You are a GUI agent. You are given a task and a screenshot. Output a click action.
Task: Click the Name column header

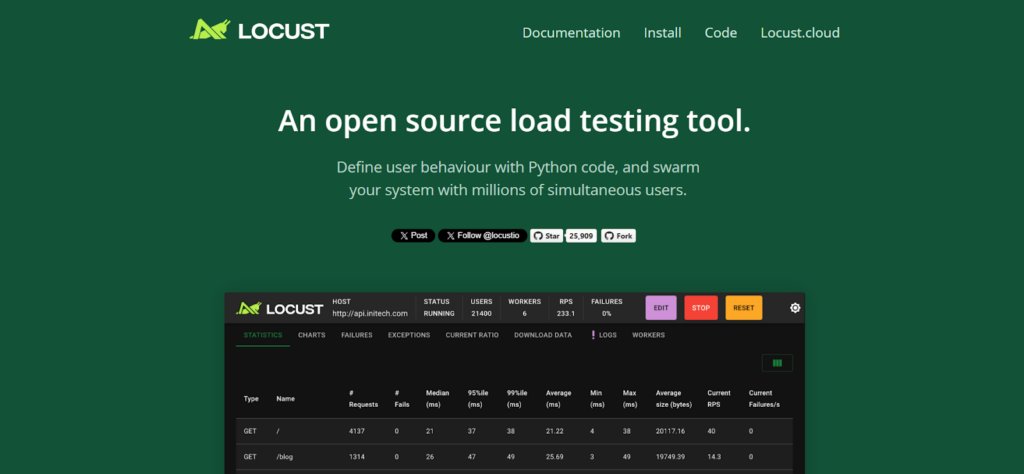click(285, 399)
